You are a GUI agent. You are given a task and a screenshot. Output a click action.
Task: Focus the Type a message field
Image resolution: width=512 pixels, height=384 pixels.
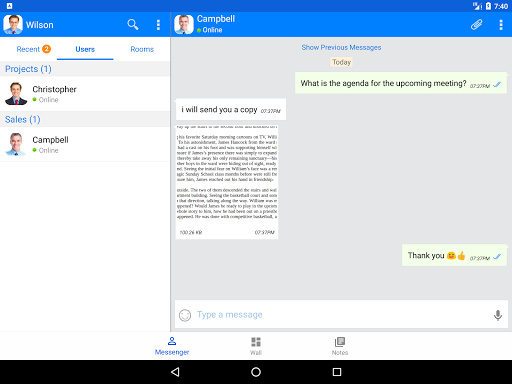341,315
